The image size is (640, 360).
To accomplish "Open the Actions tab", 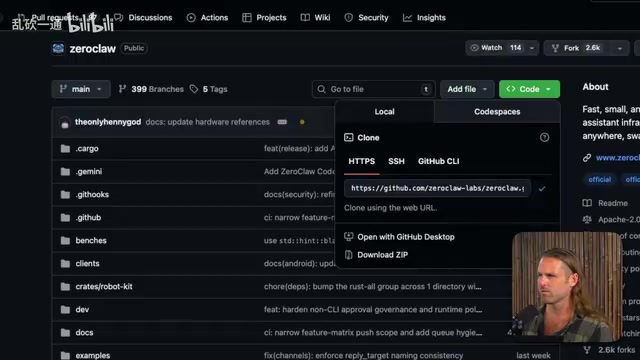I will pyautogui.click(x=207, y=18).
